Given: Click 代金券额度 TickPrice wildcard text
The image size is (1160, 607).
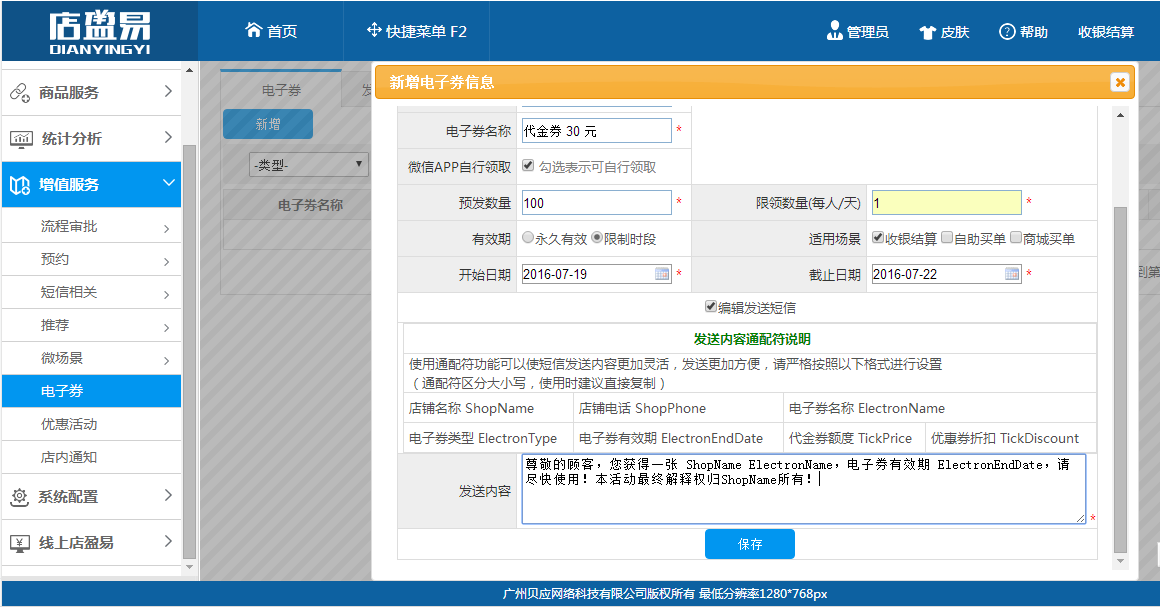Looking at the screenshot, I should pyautogui.click(x=850, y=438).
